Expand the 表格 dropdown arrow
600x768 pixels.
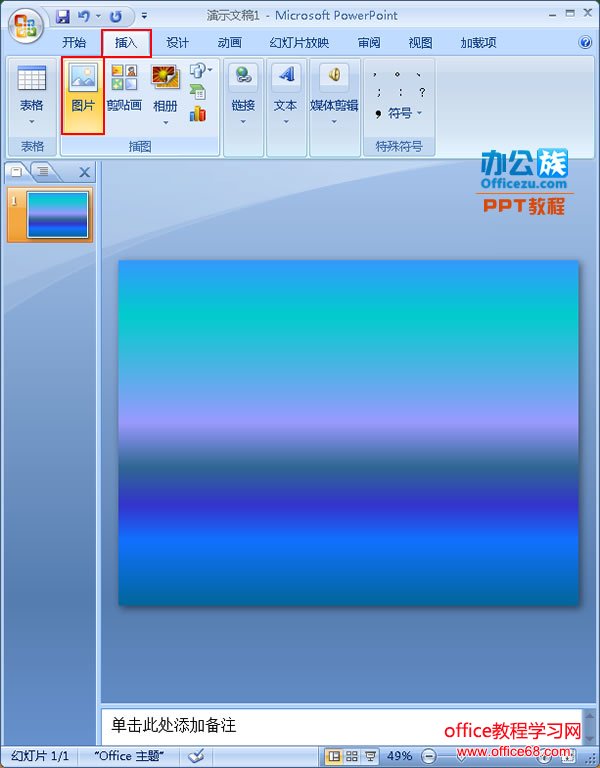click(32, 121)
